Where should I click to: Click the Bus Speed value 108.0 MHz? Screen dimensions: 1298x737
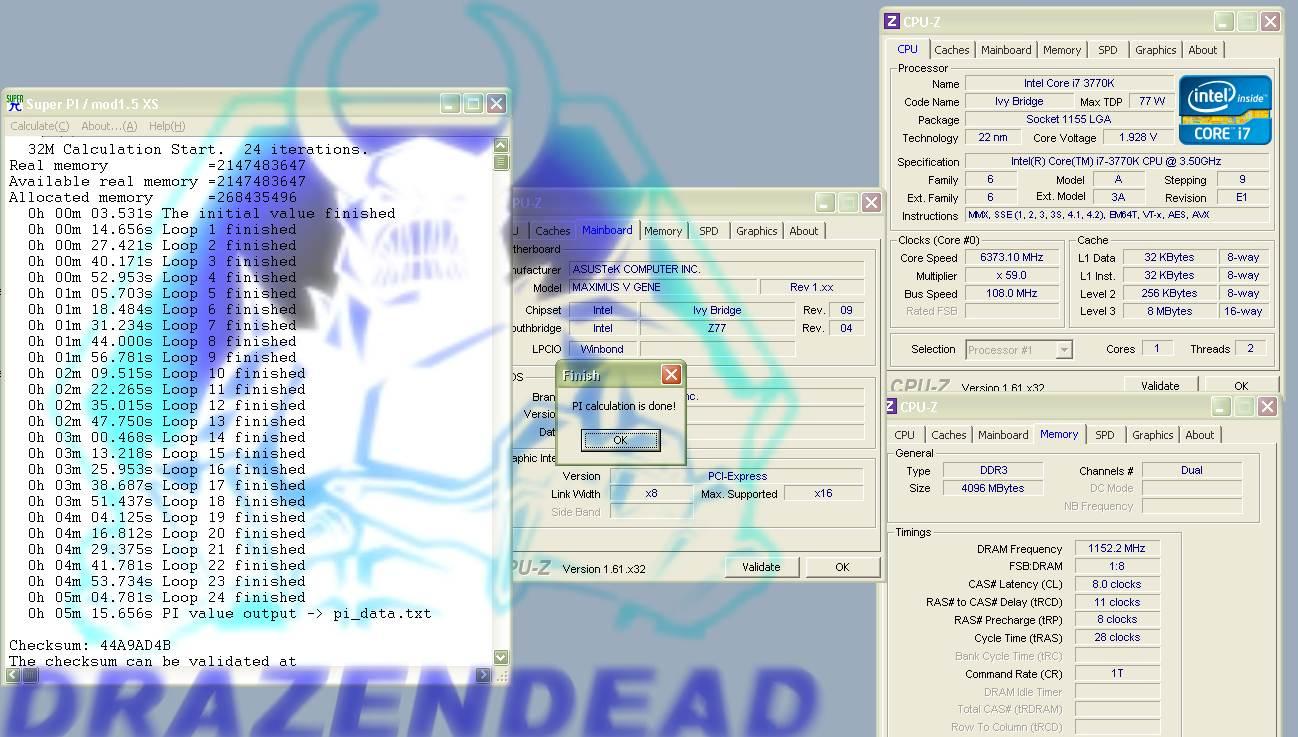tap(1012, 294)
